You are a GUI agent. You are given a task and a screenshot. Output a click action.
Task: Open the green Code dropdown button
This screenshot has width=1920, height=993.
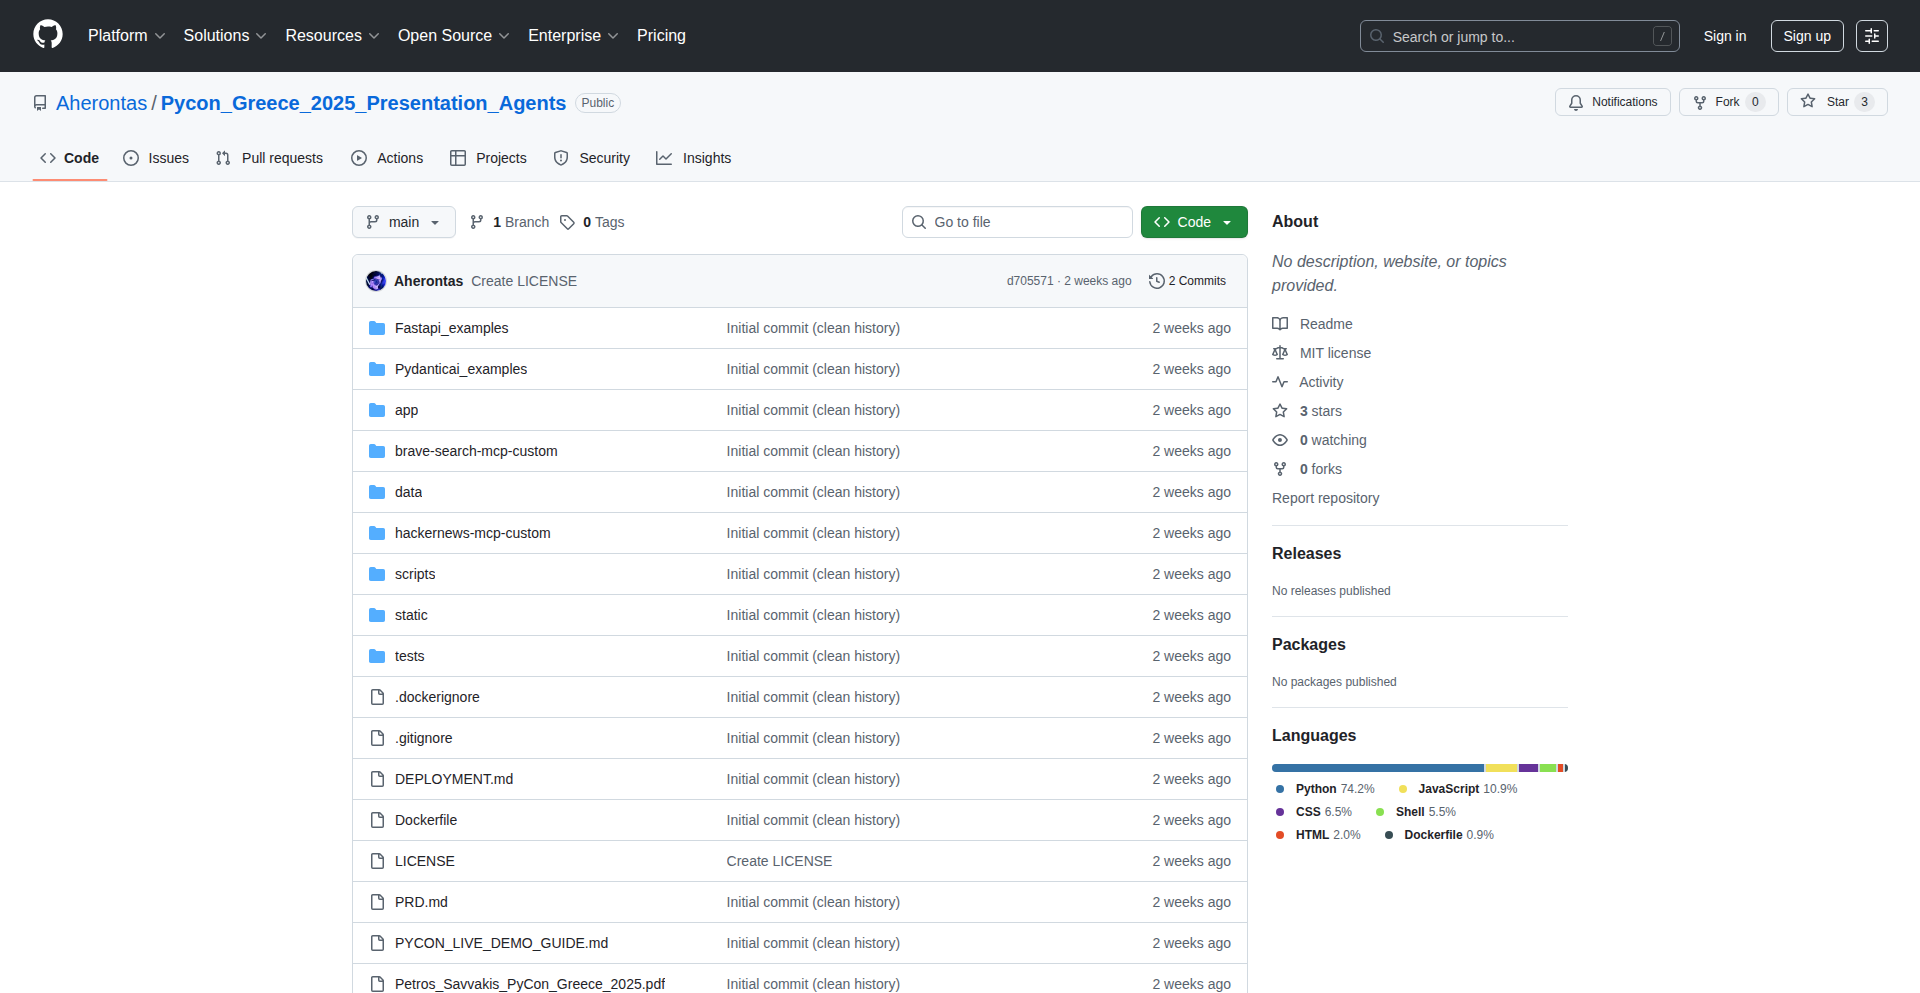click(x=1194, y=222)
